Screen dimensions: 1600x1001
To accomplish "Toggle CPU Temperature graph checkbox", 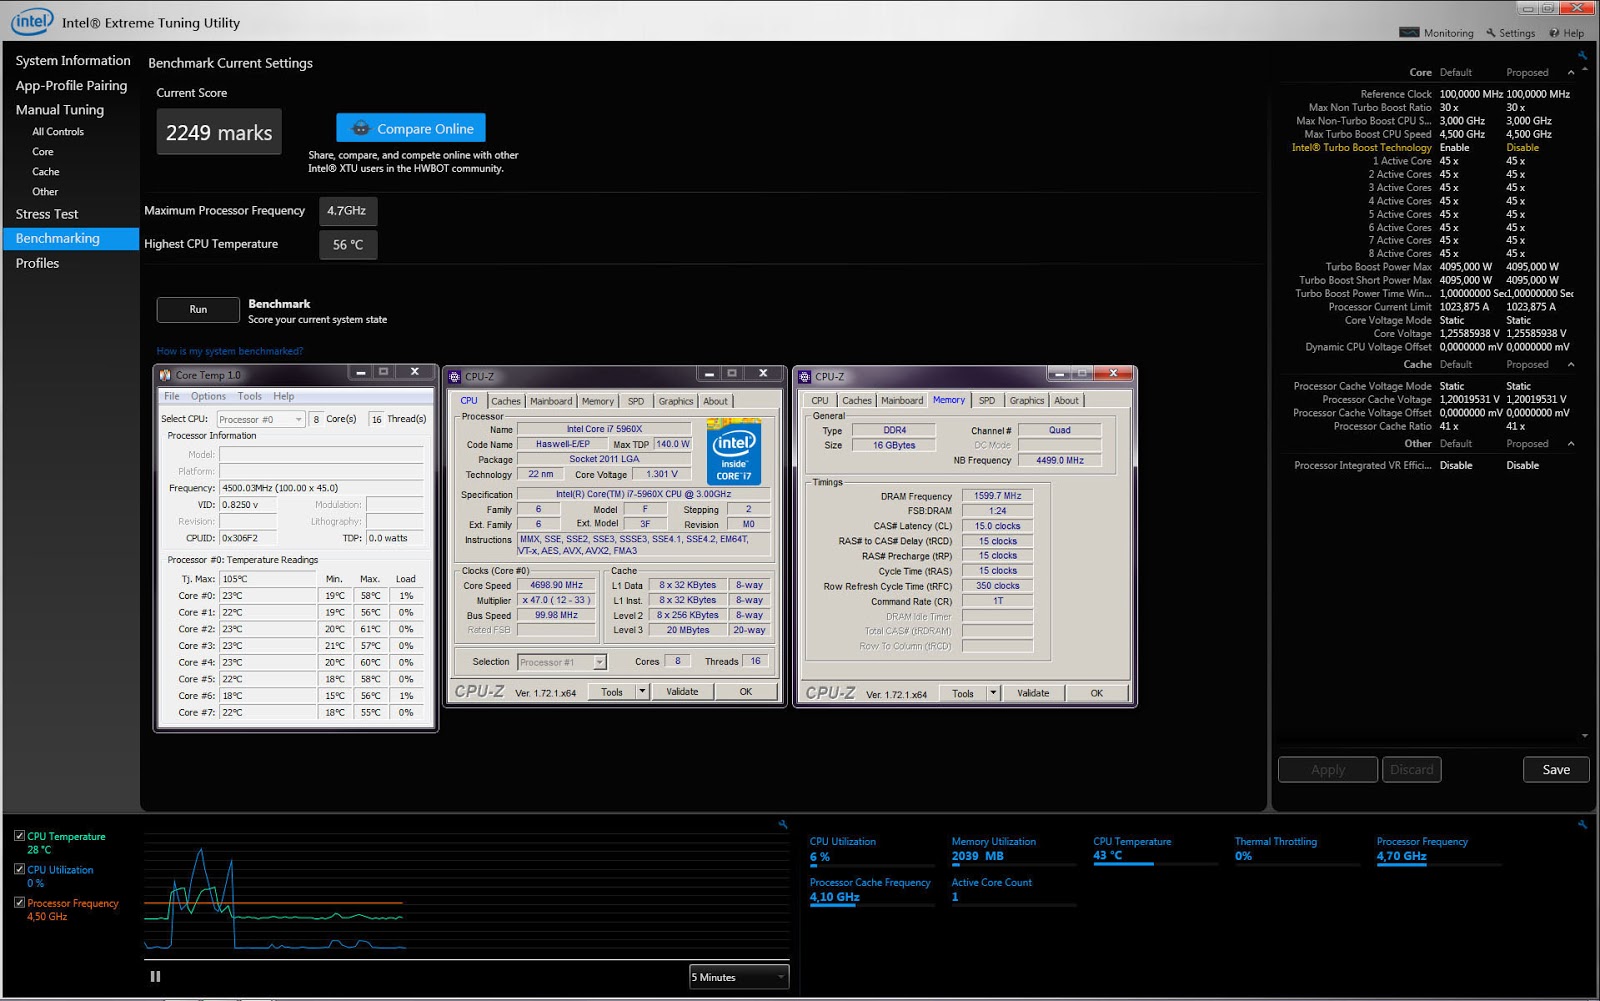I will (19, 836).
